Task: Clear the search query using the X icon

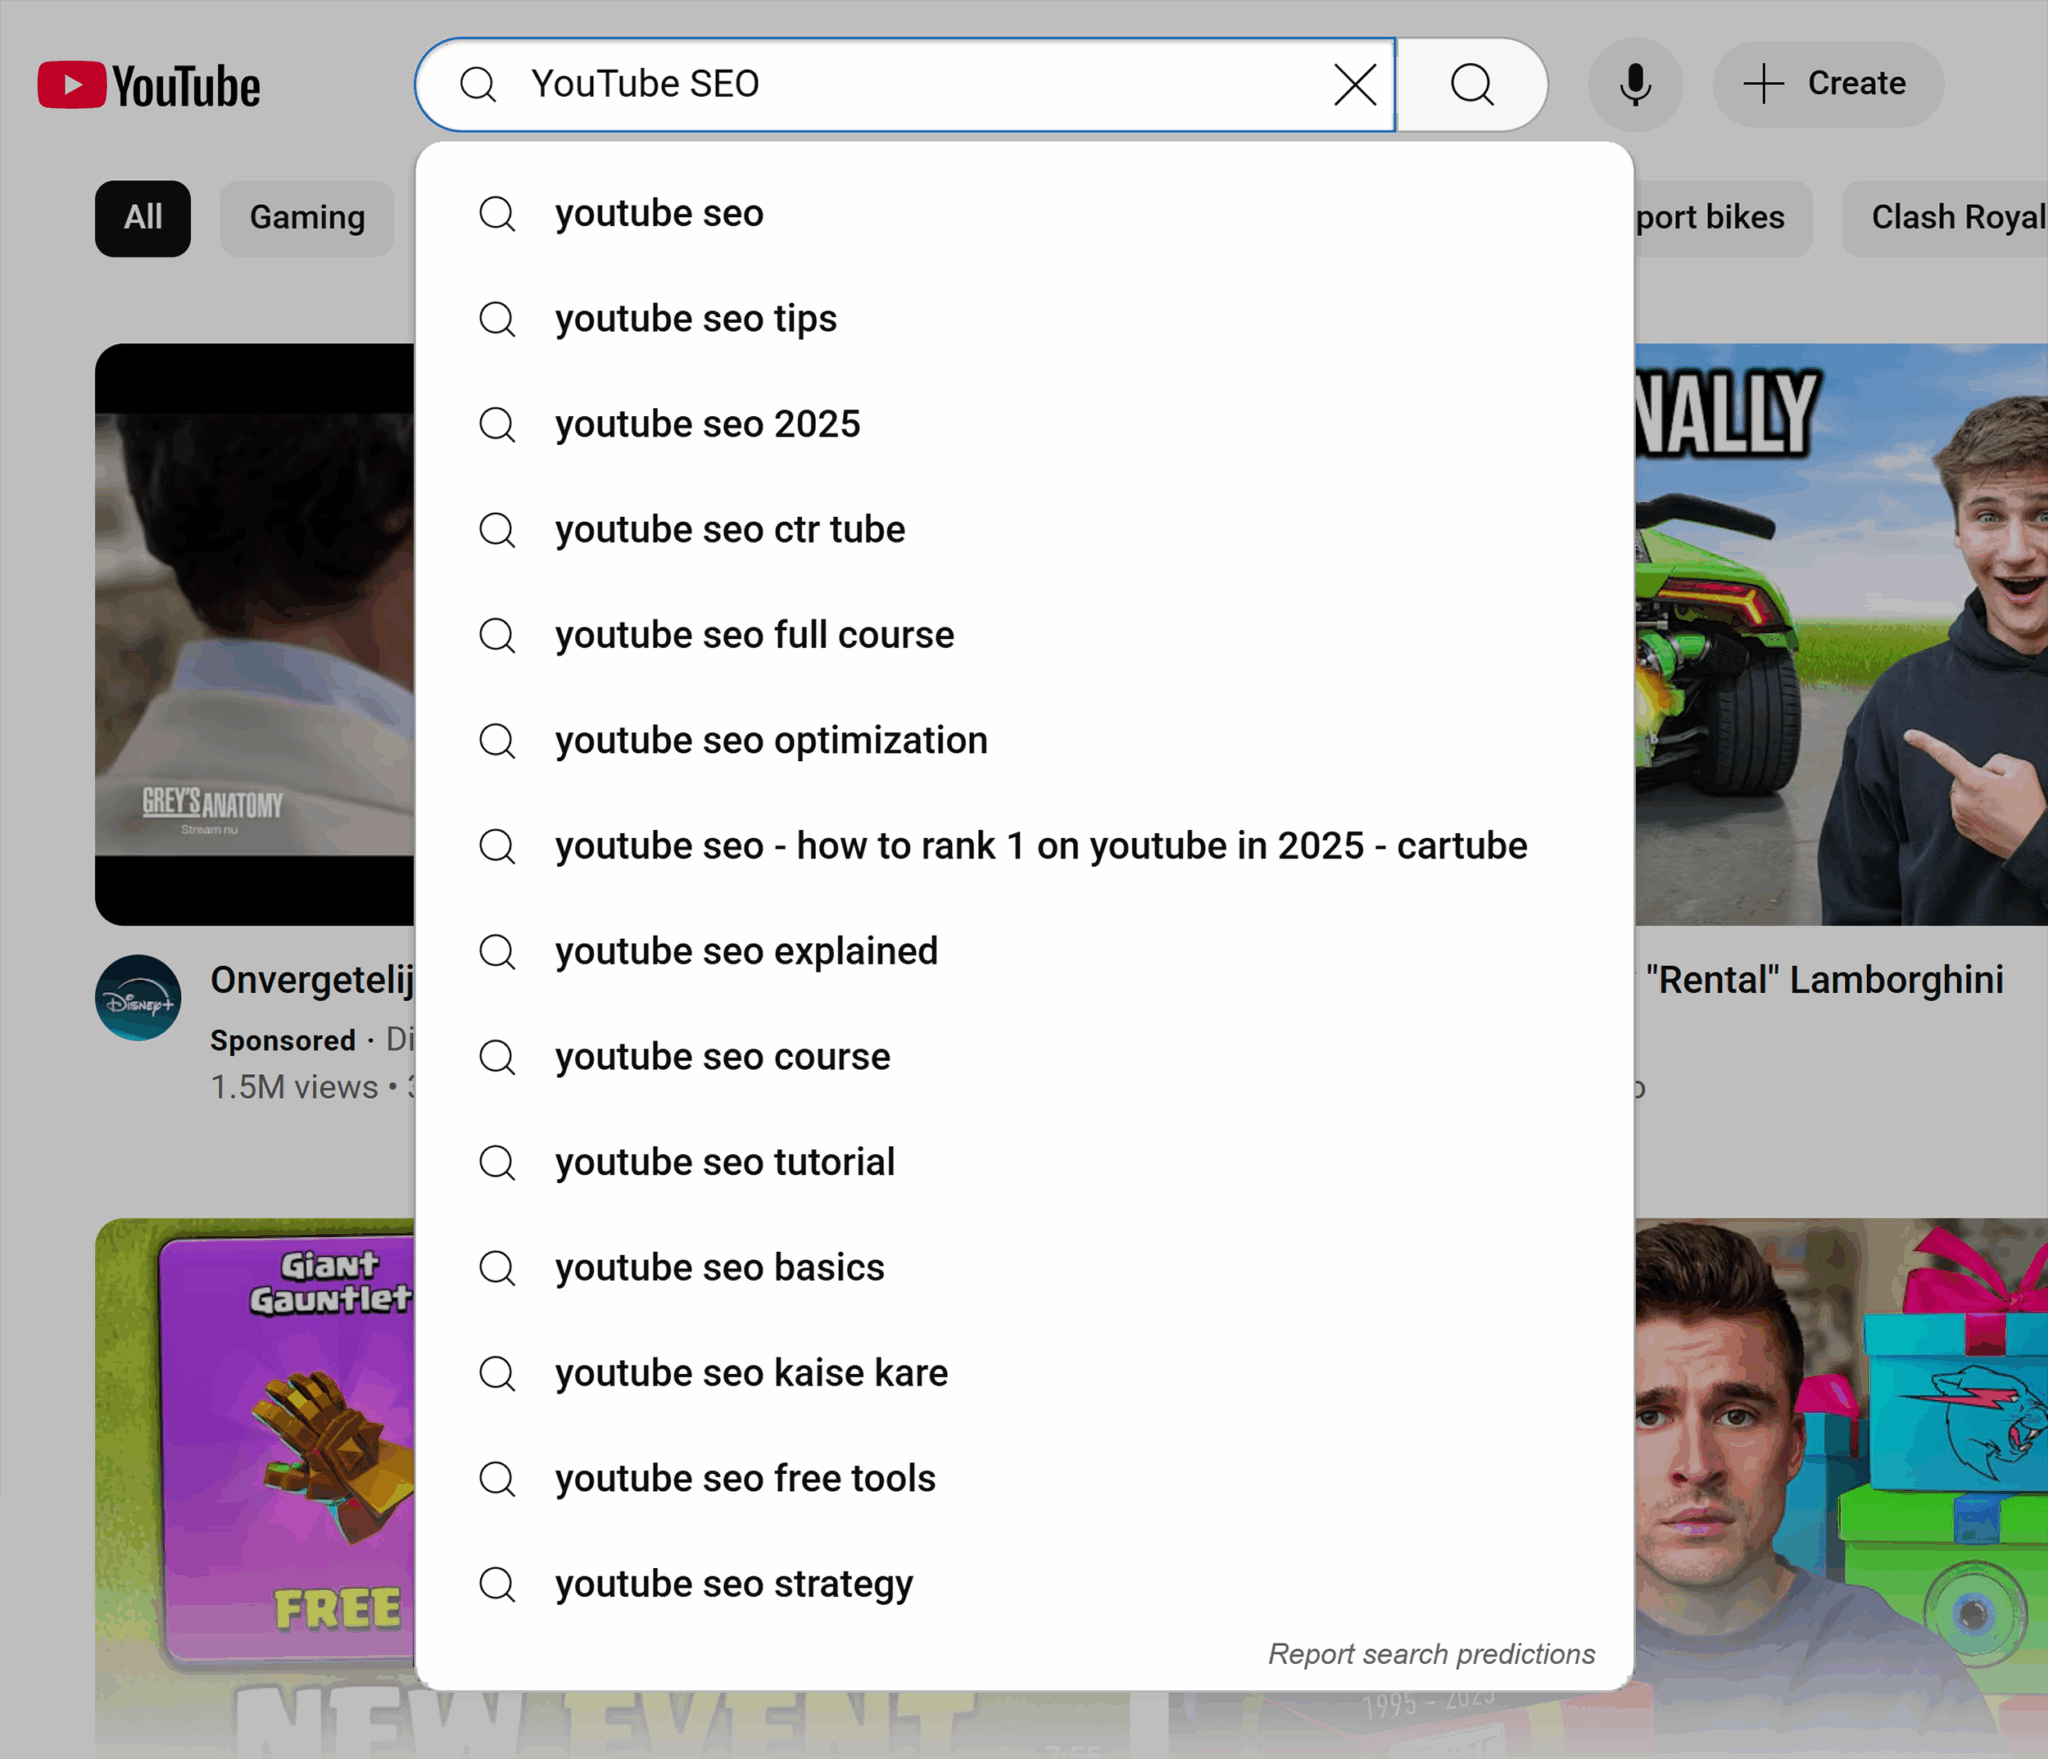Action: [x=1354, y=85]
